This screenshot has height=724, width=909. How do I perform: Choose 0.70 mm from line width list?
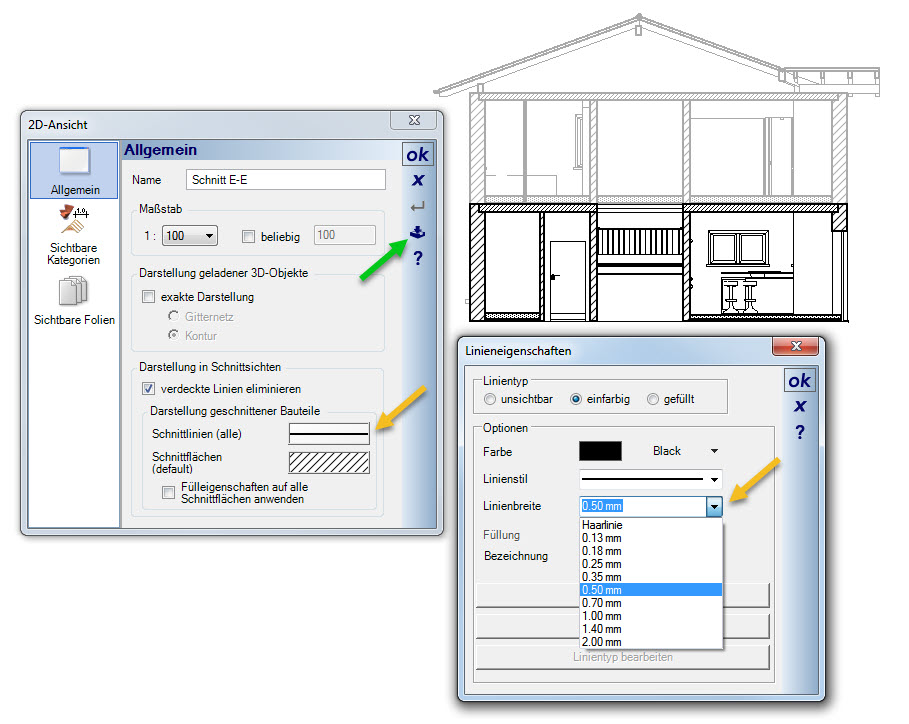coord(601,603)
